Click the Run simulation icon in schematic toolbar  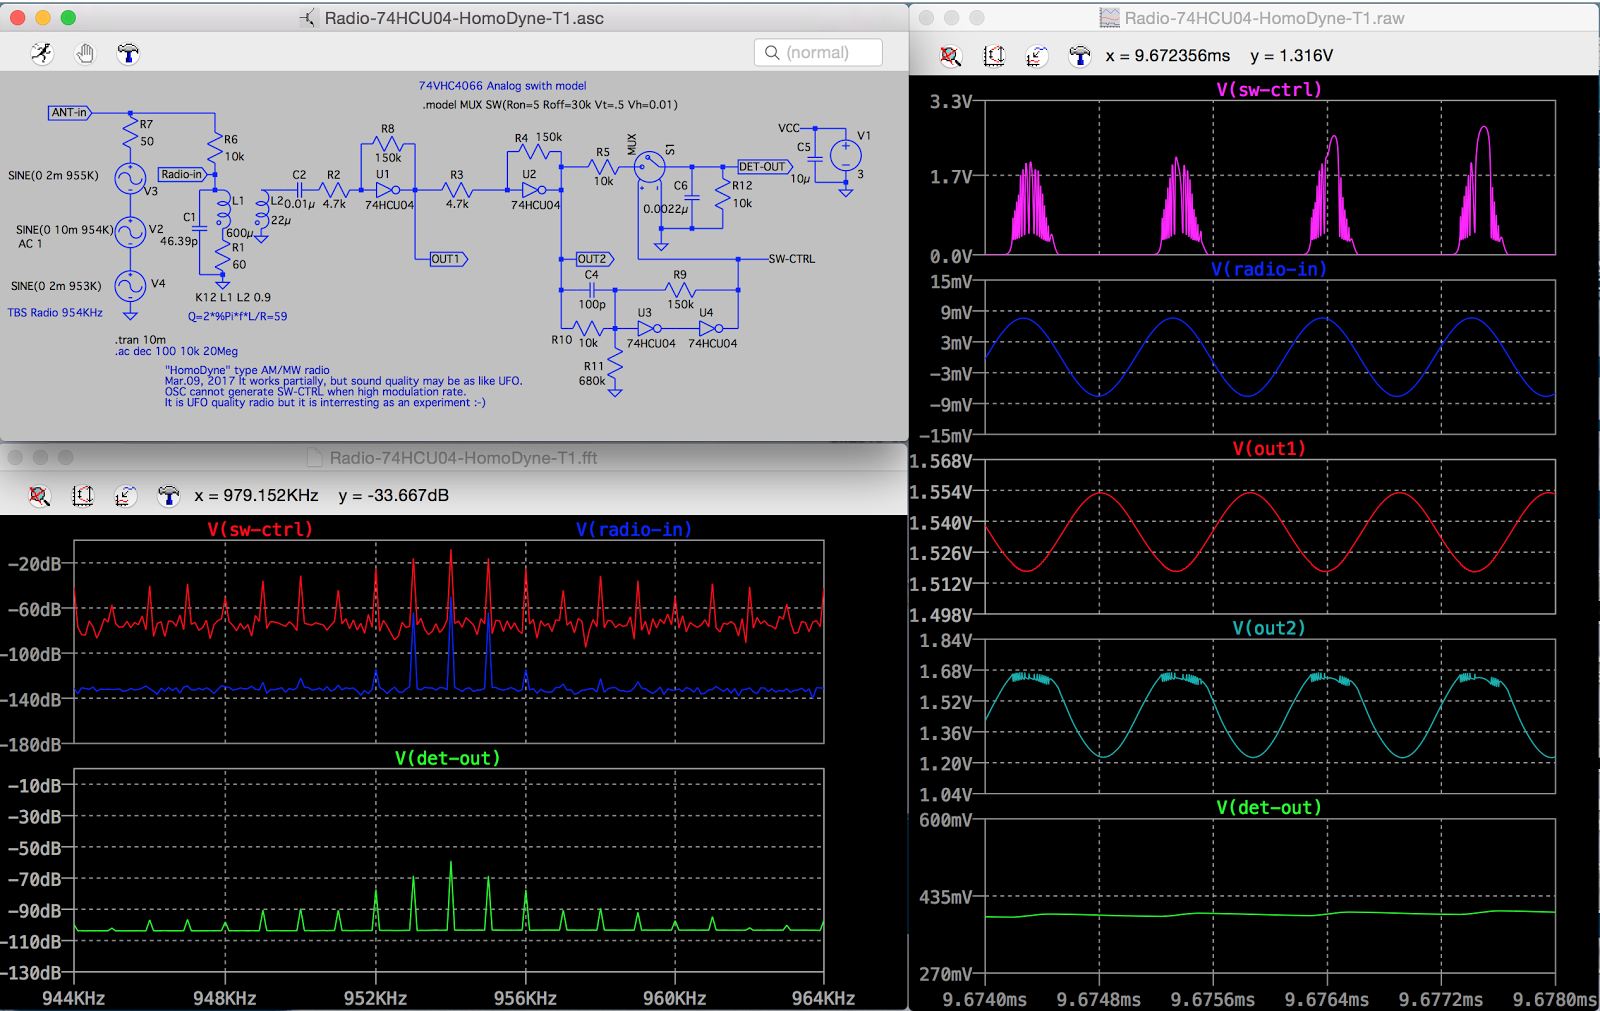[42, 53]
